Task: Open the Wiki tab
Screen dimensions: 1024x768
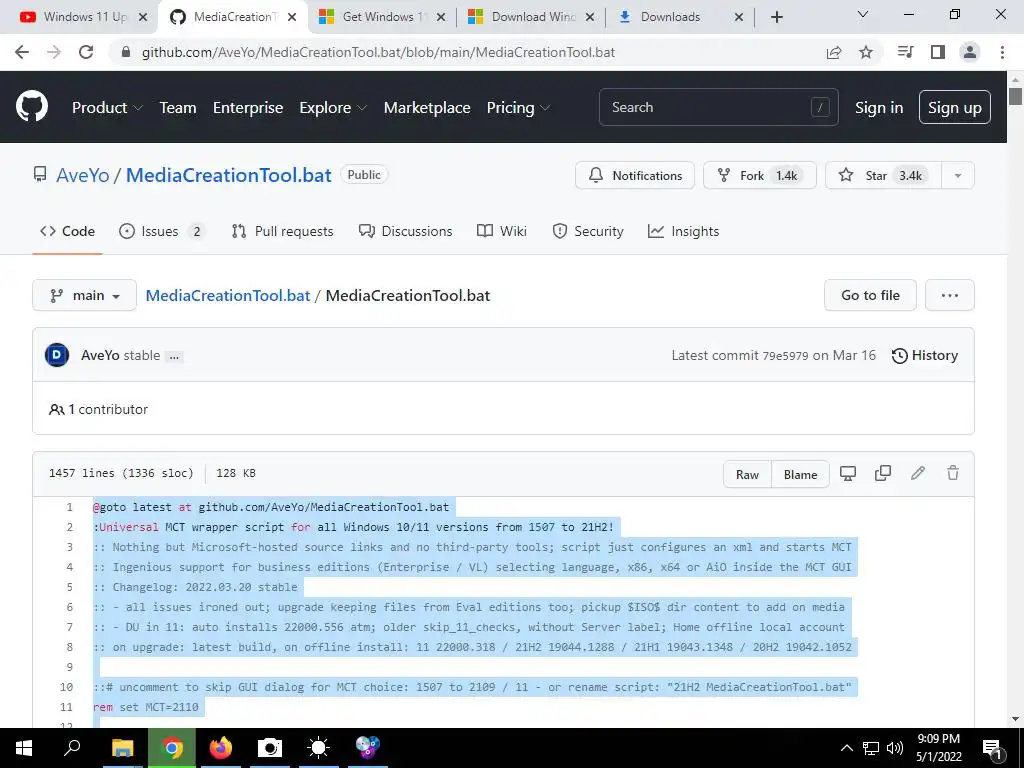Action: point(502,231)
